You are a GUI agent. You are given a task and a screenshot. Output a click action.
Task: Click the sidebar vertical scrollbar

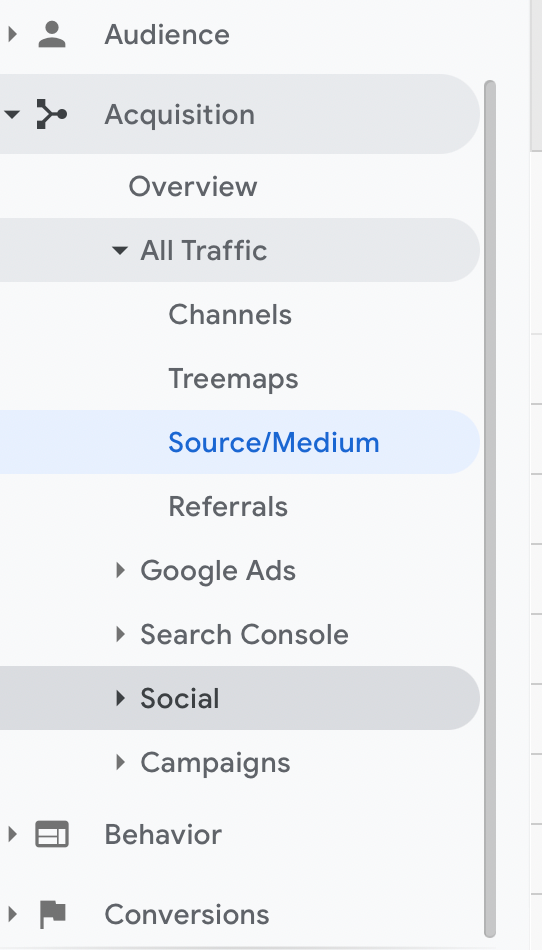(x=490, y=509)
